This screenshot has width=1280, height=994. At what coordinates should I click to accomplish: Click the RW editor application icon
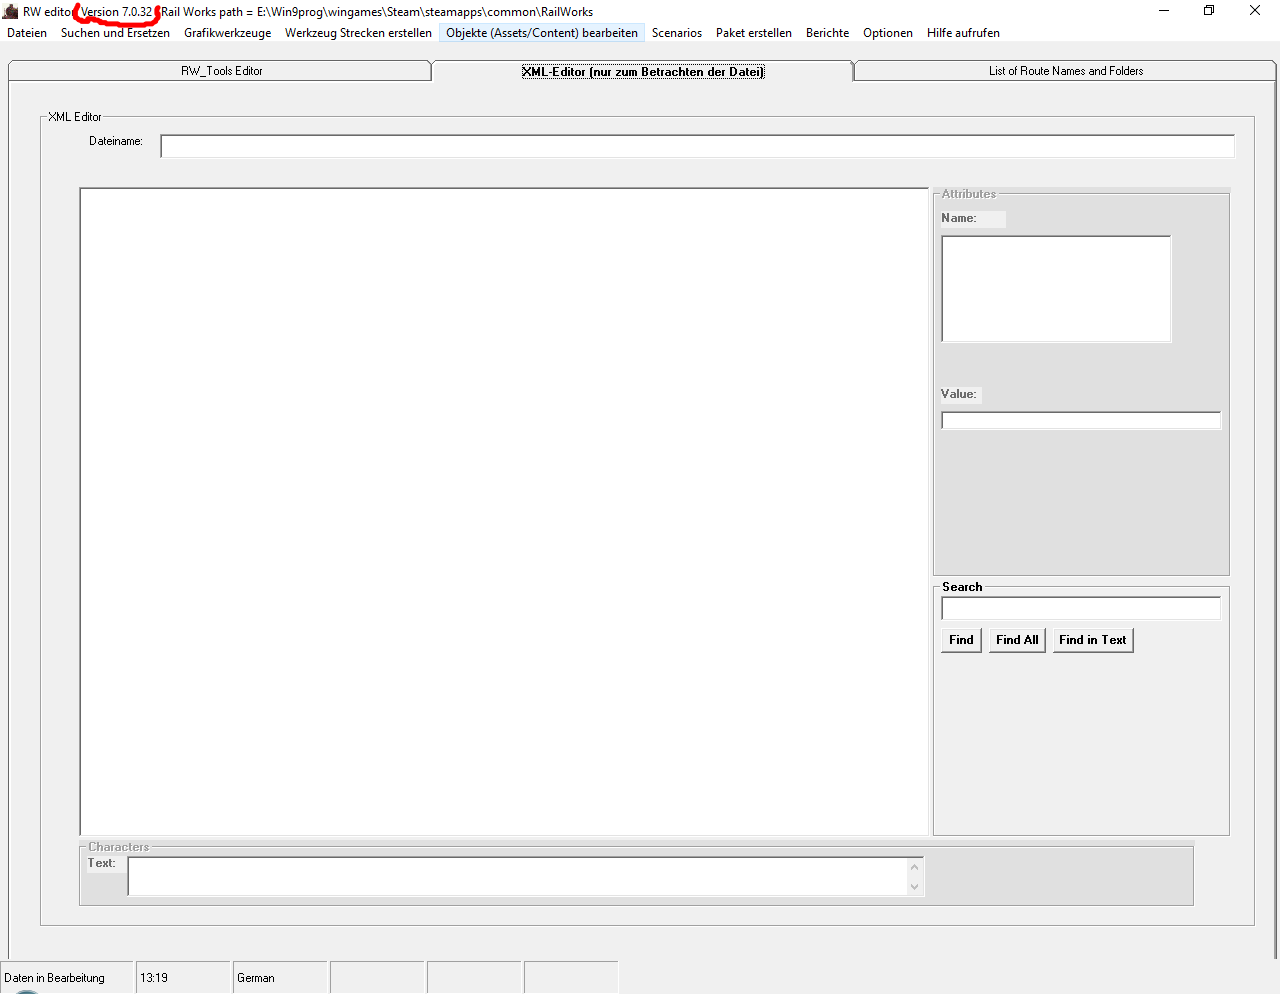pos(11,12)
